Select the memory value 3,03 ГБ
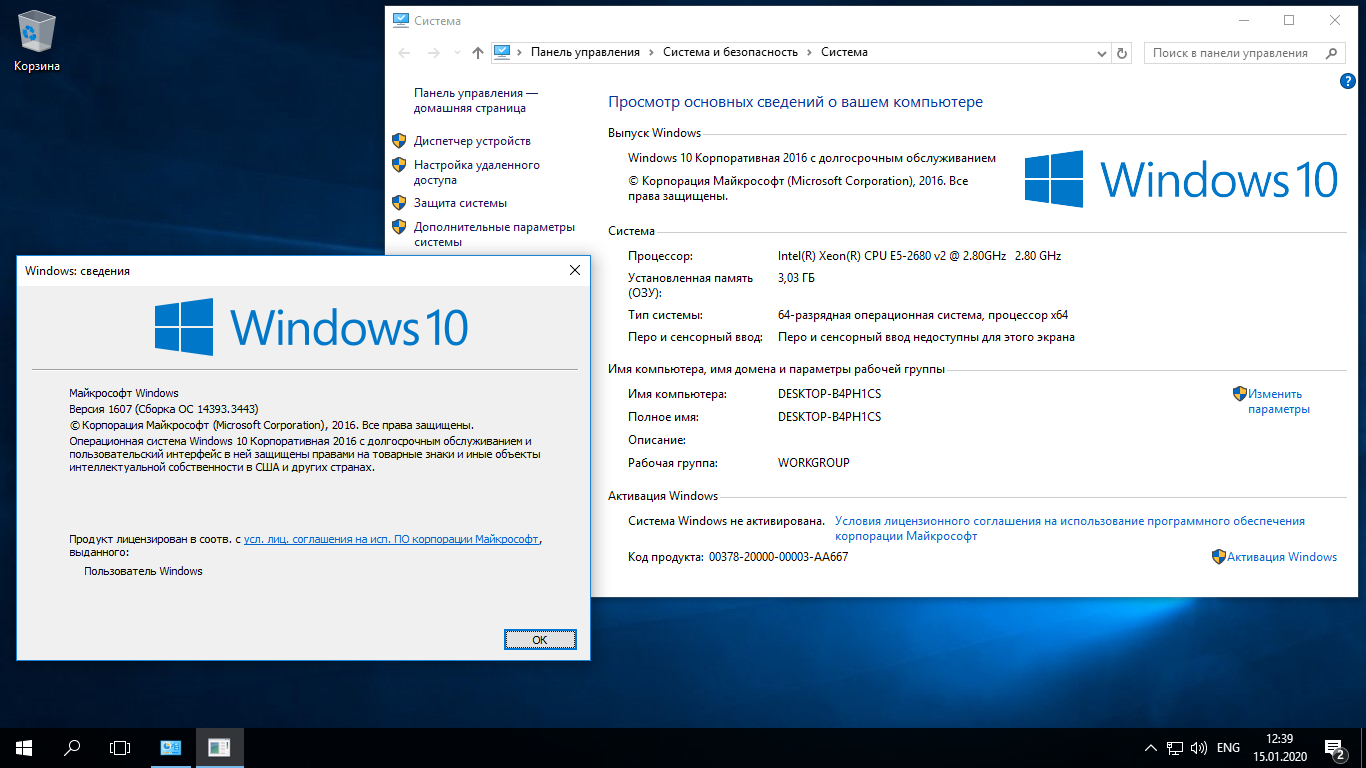The width and height of the screenshot is (1366, 768). 796,278
